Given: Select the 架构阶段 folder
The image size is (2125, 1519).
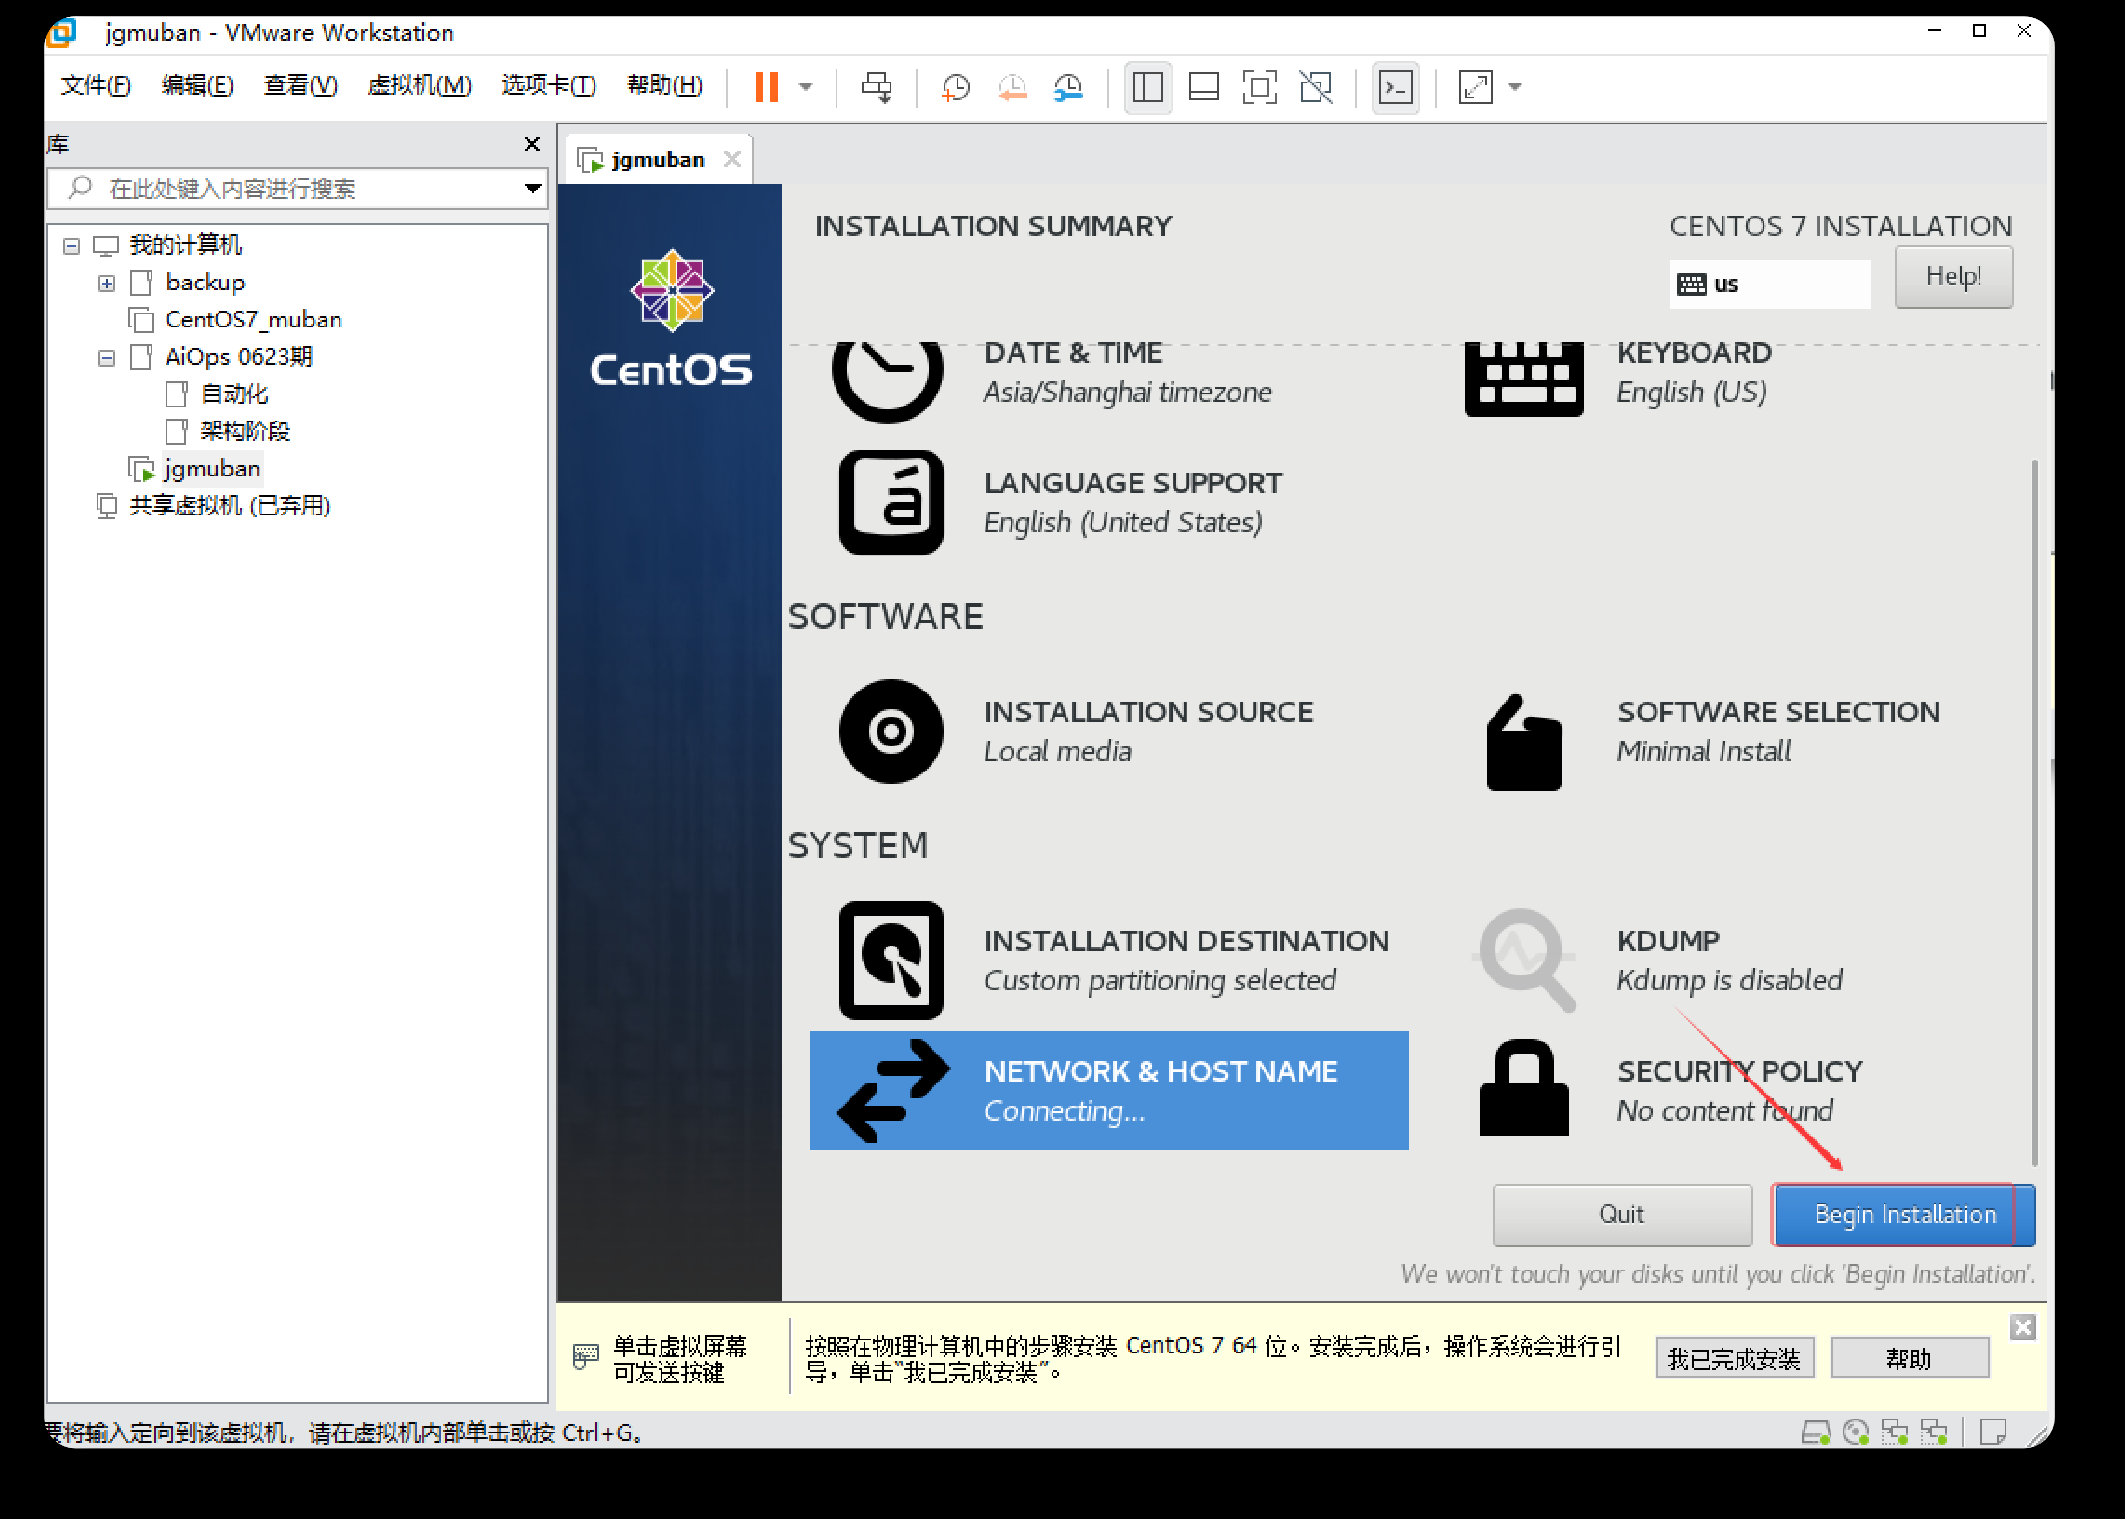Looking at the screenshot, I should tap(245, 431).
